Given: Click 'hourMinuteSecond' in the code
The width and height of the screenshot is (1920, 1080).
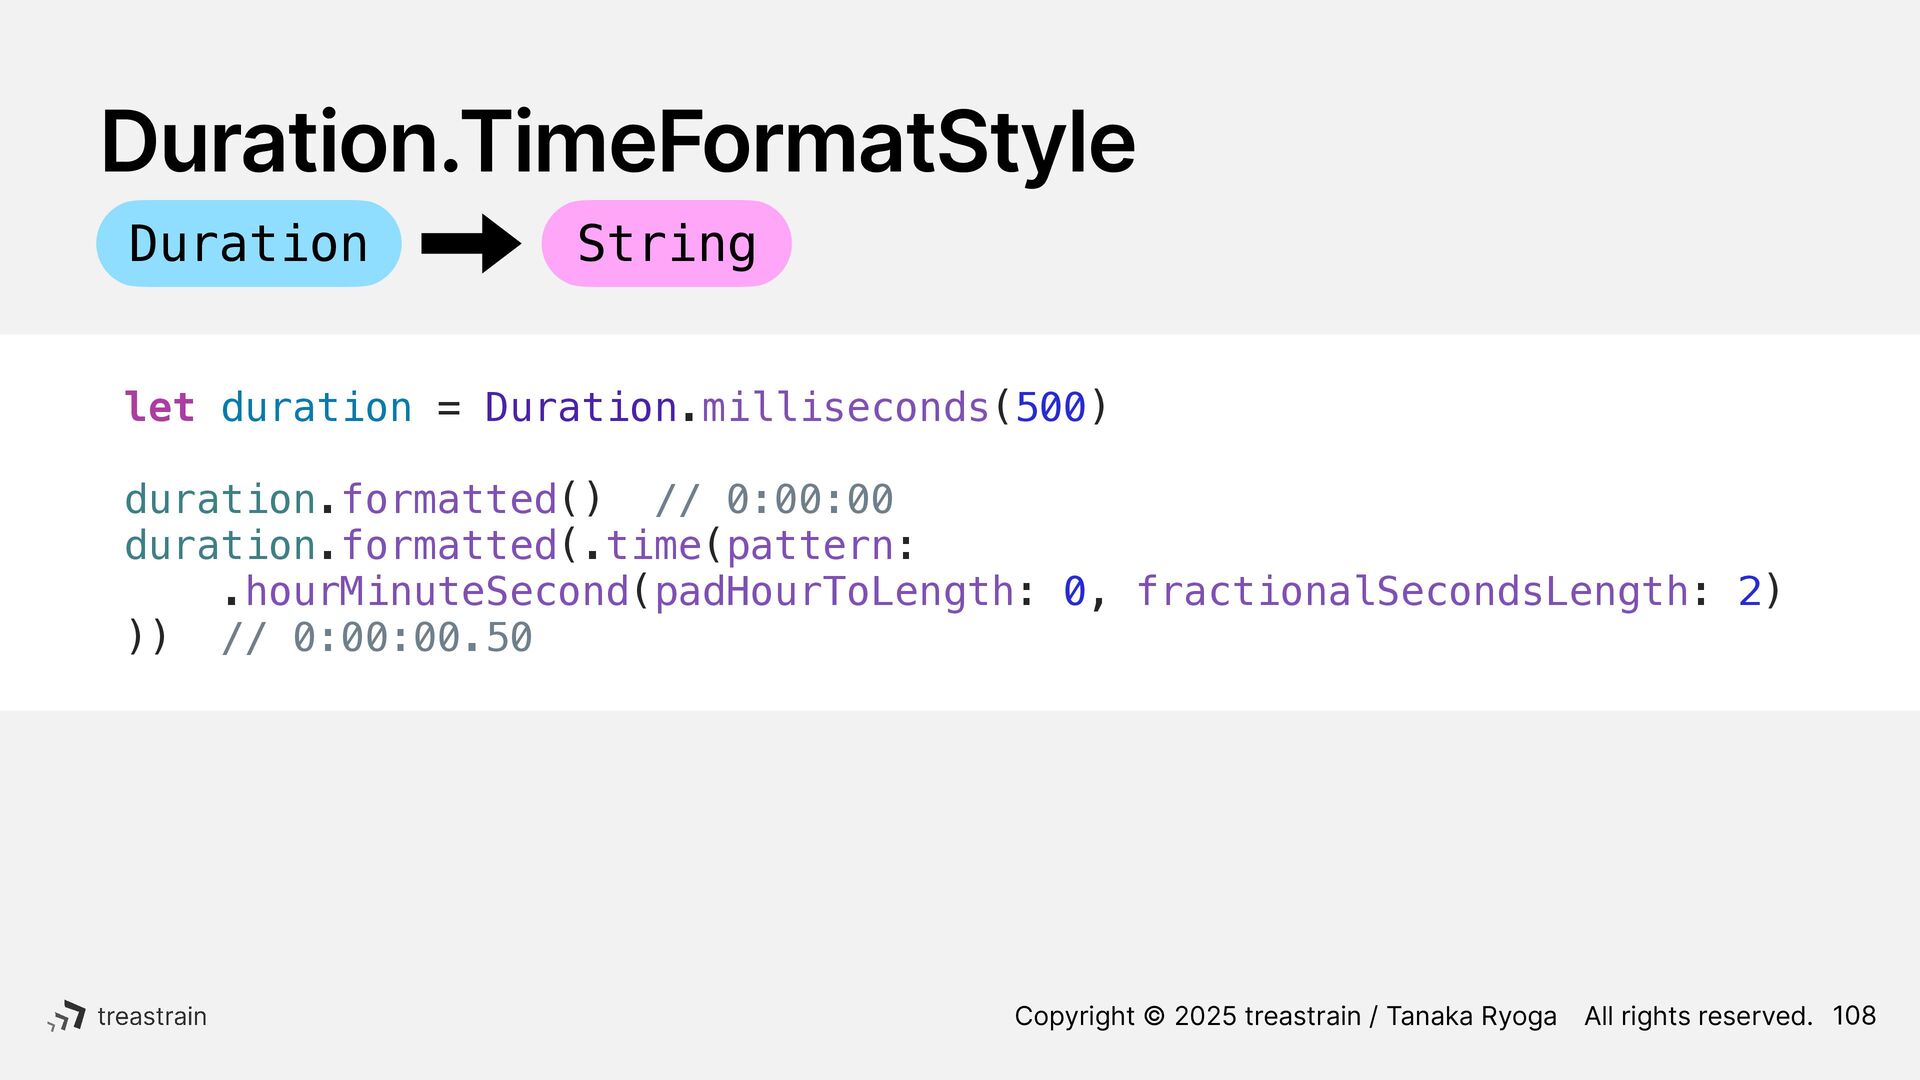Looking at the screenshot, I should (x=437, y=591).
